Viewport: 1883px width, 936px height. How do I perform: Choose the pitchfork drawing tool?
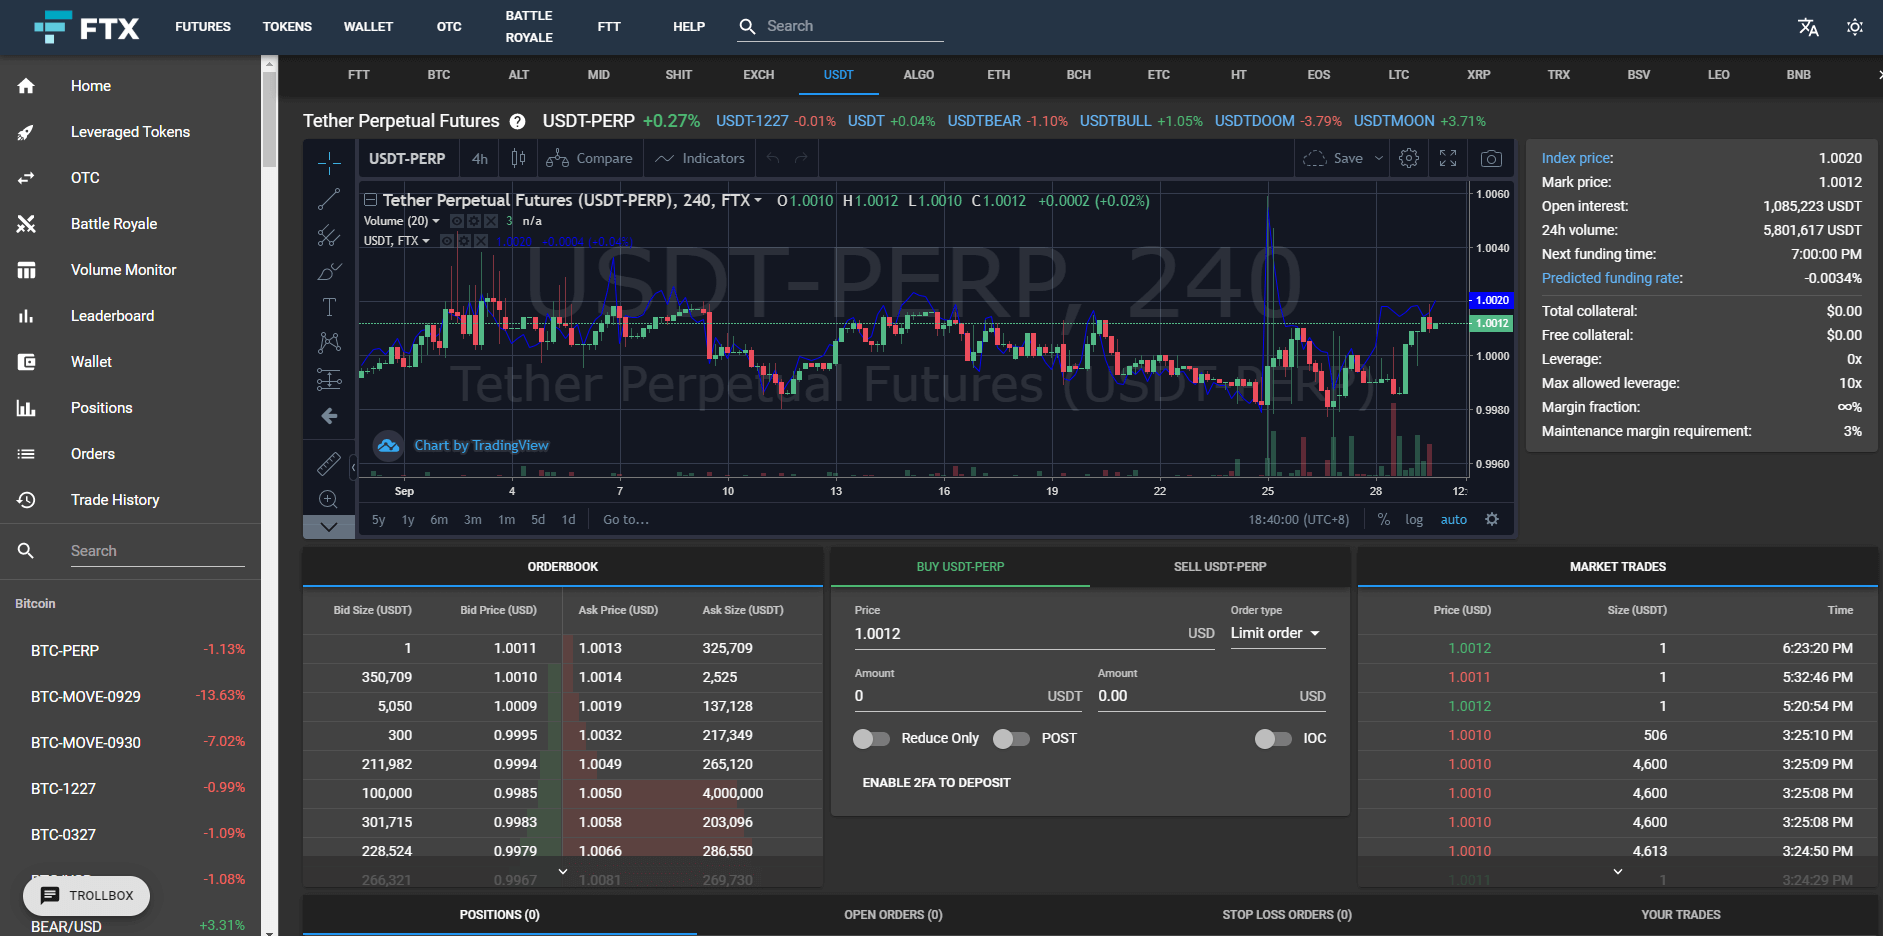tap(329, 235)
